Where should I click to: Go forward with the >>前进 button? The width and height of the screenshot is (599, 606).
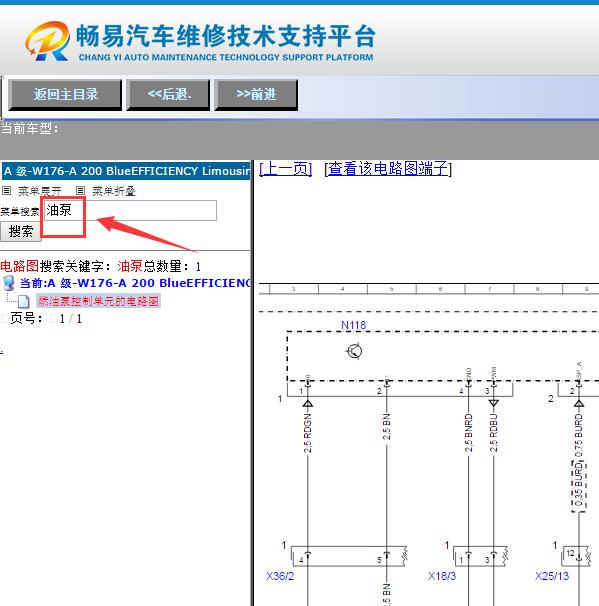tap(256, 95)
